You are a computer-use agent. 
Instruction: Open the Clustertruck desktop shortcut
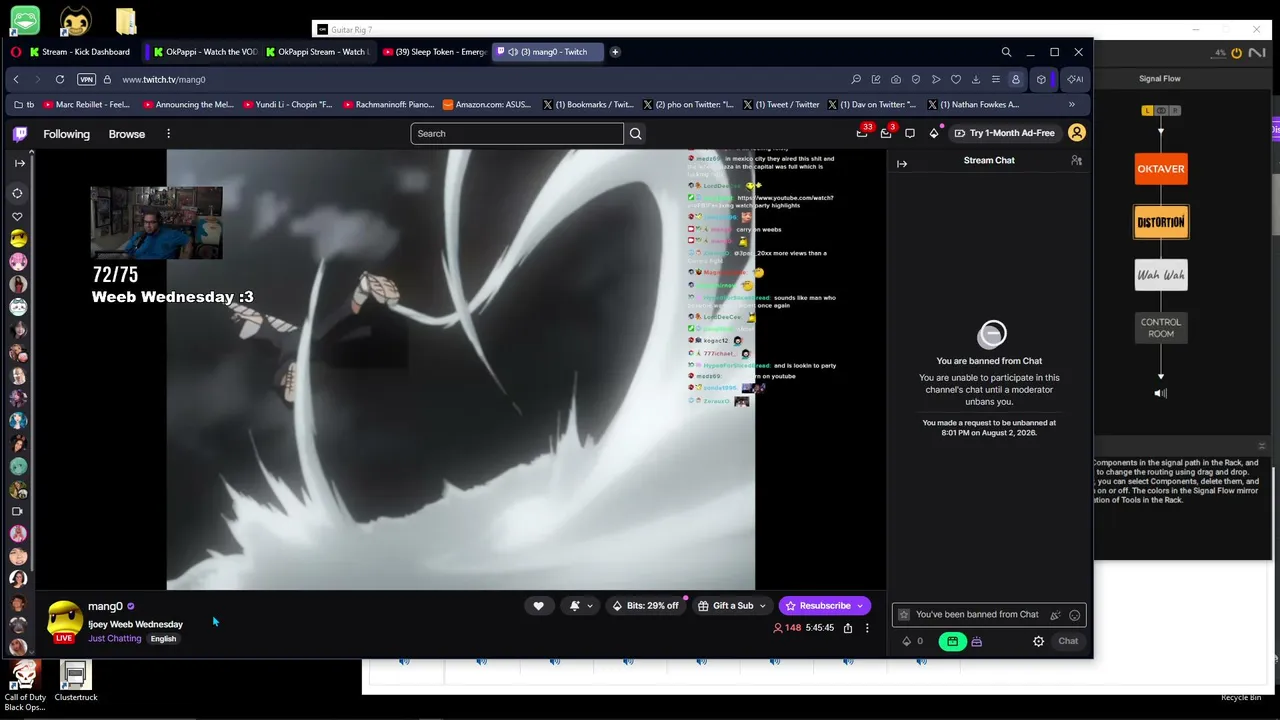[76, 680]
